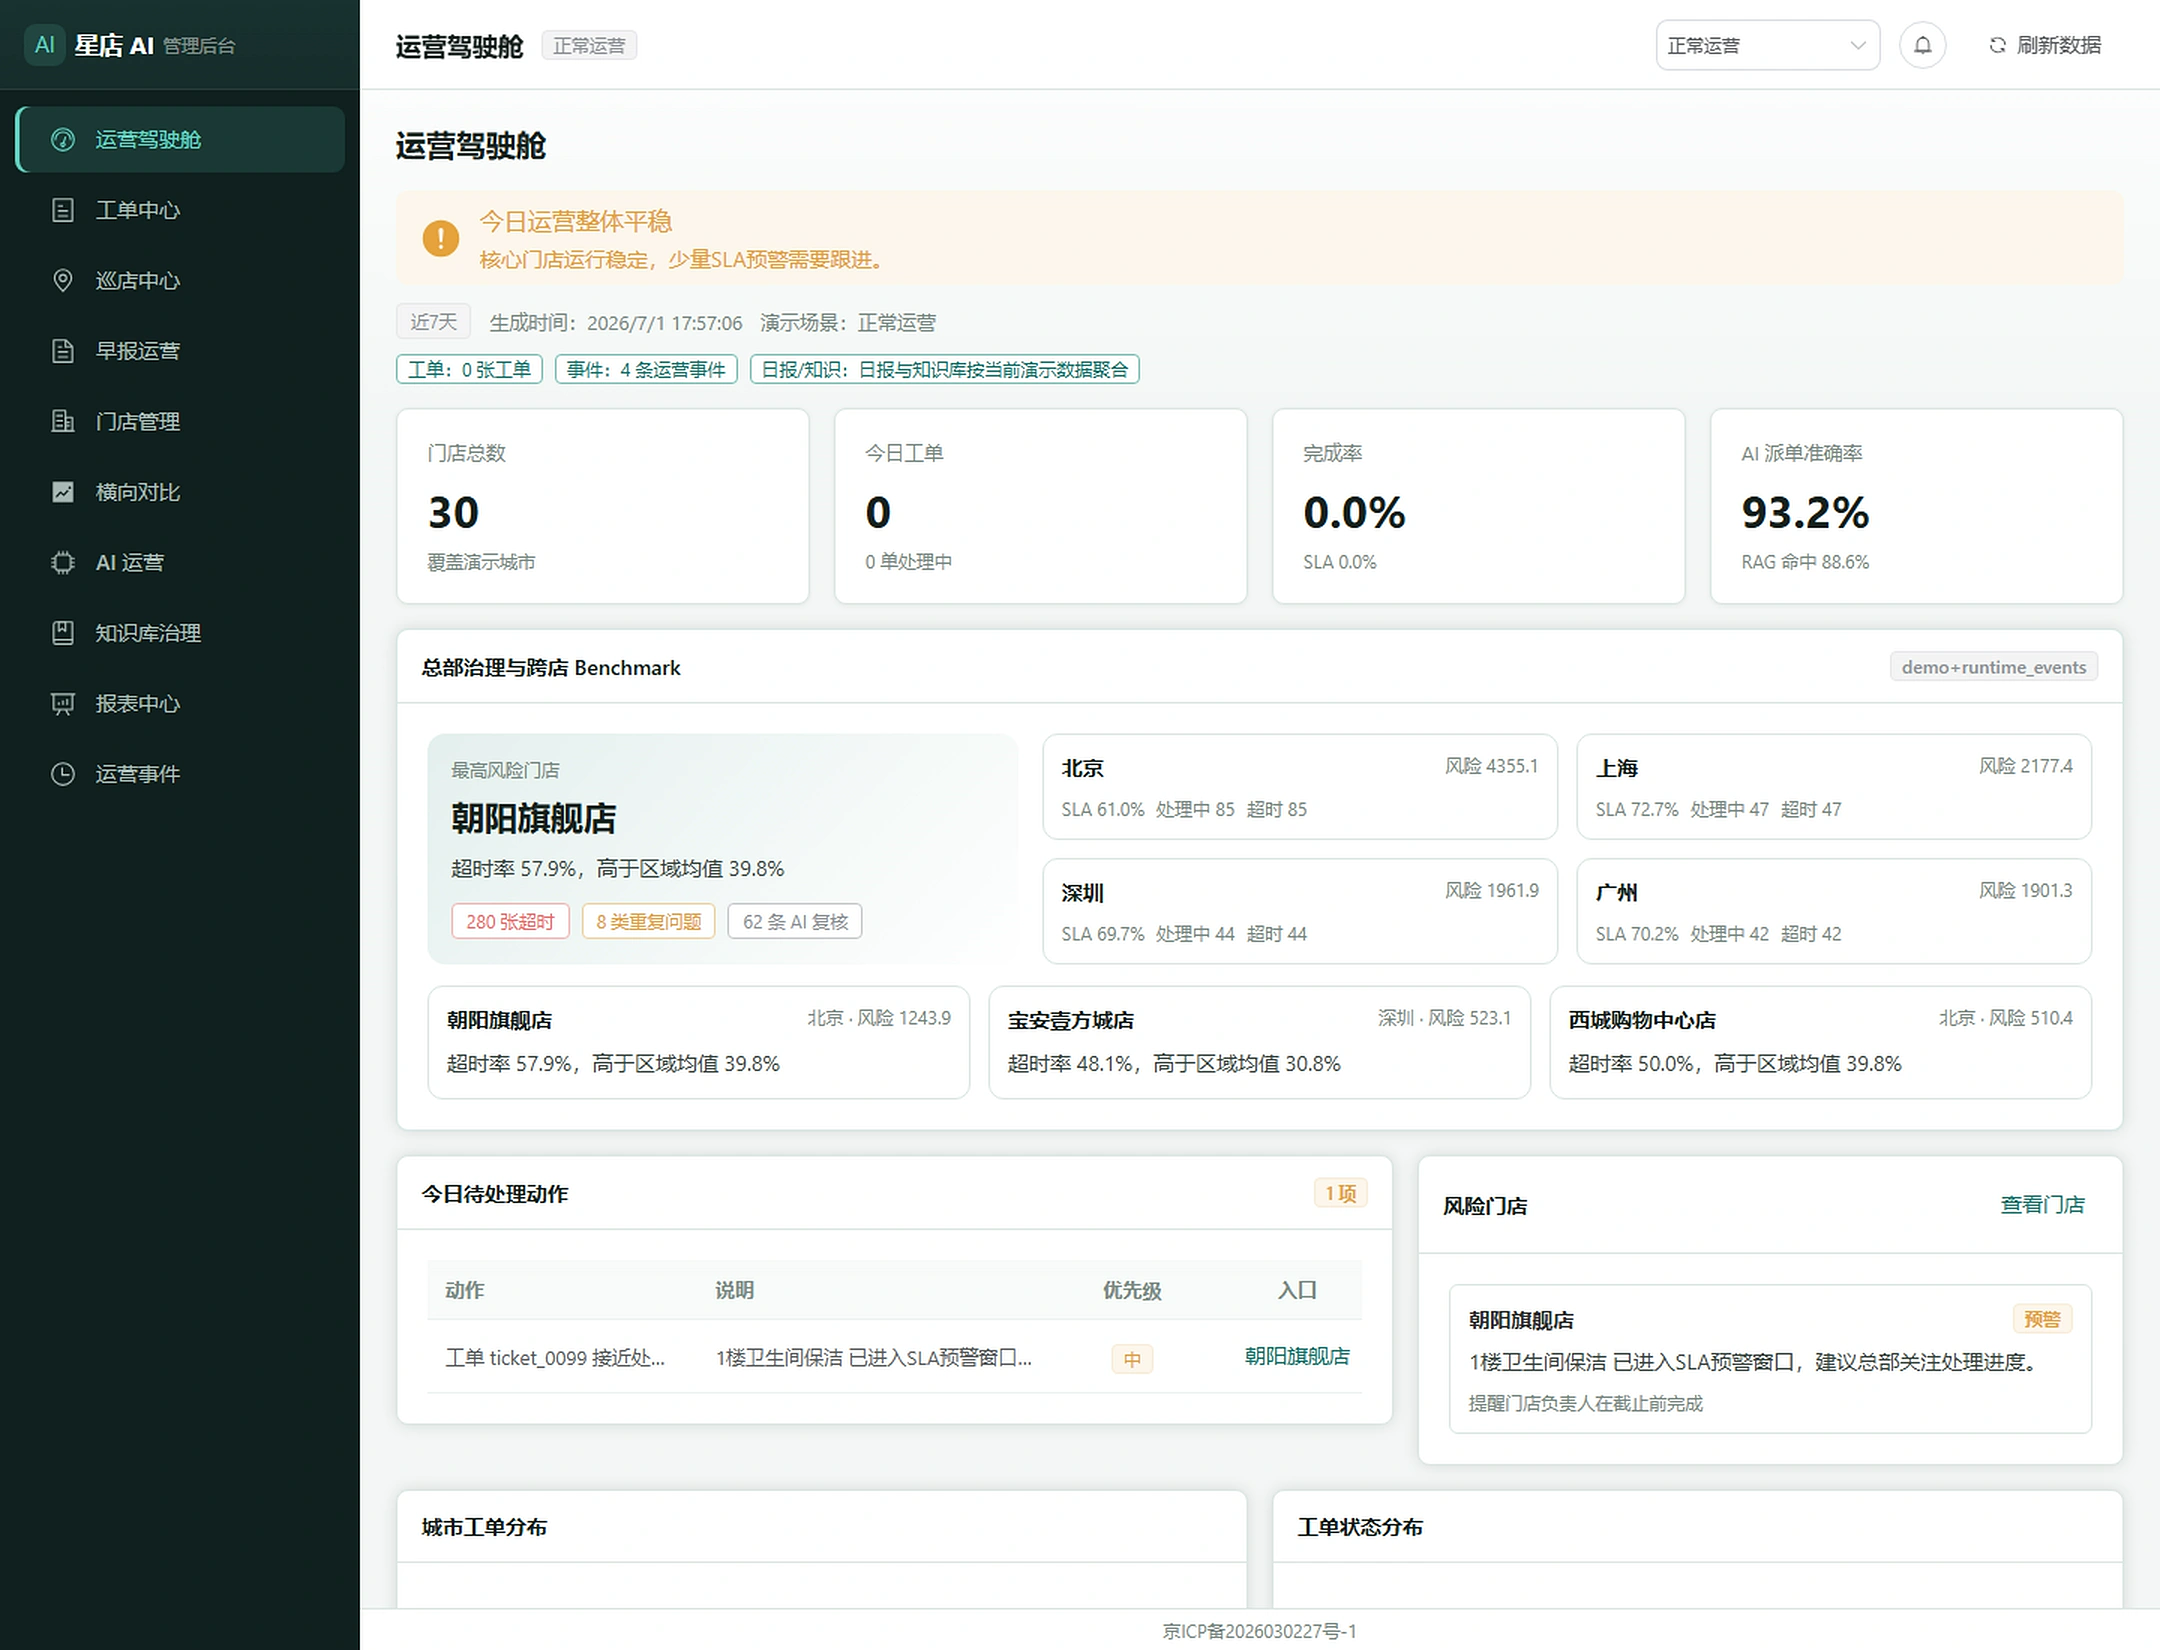Viewport: 2160px width, 1650px height.
Task: Select the 广州 city risk card
Action: (x=1833, y=911)
